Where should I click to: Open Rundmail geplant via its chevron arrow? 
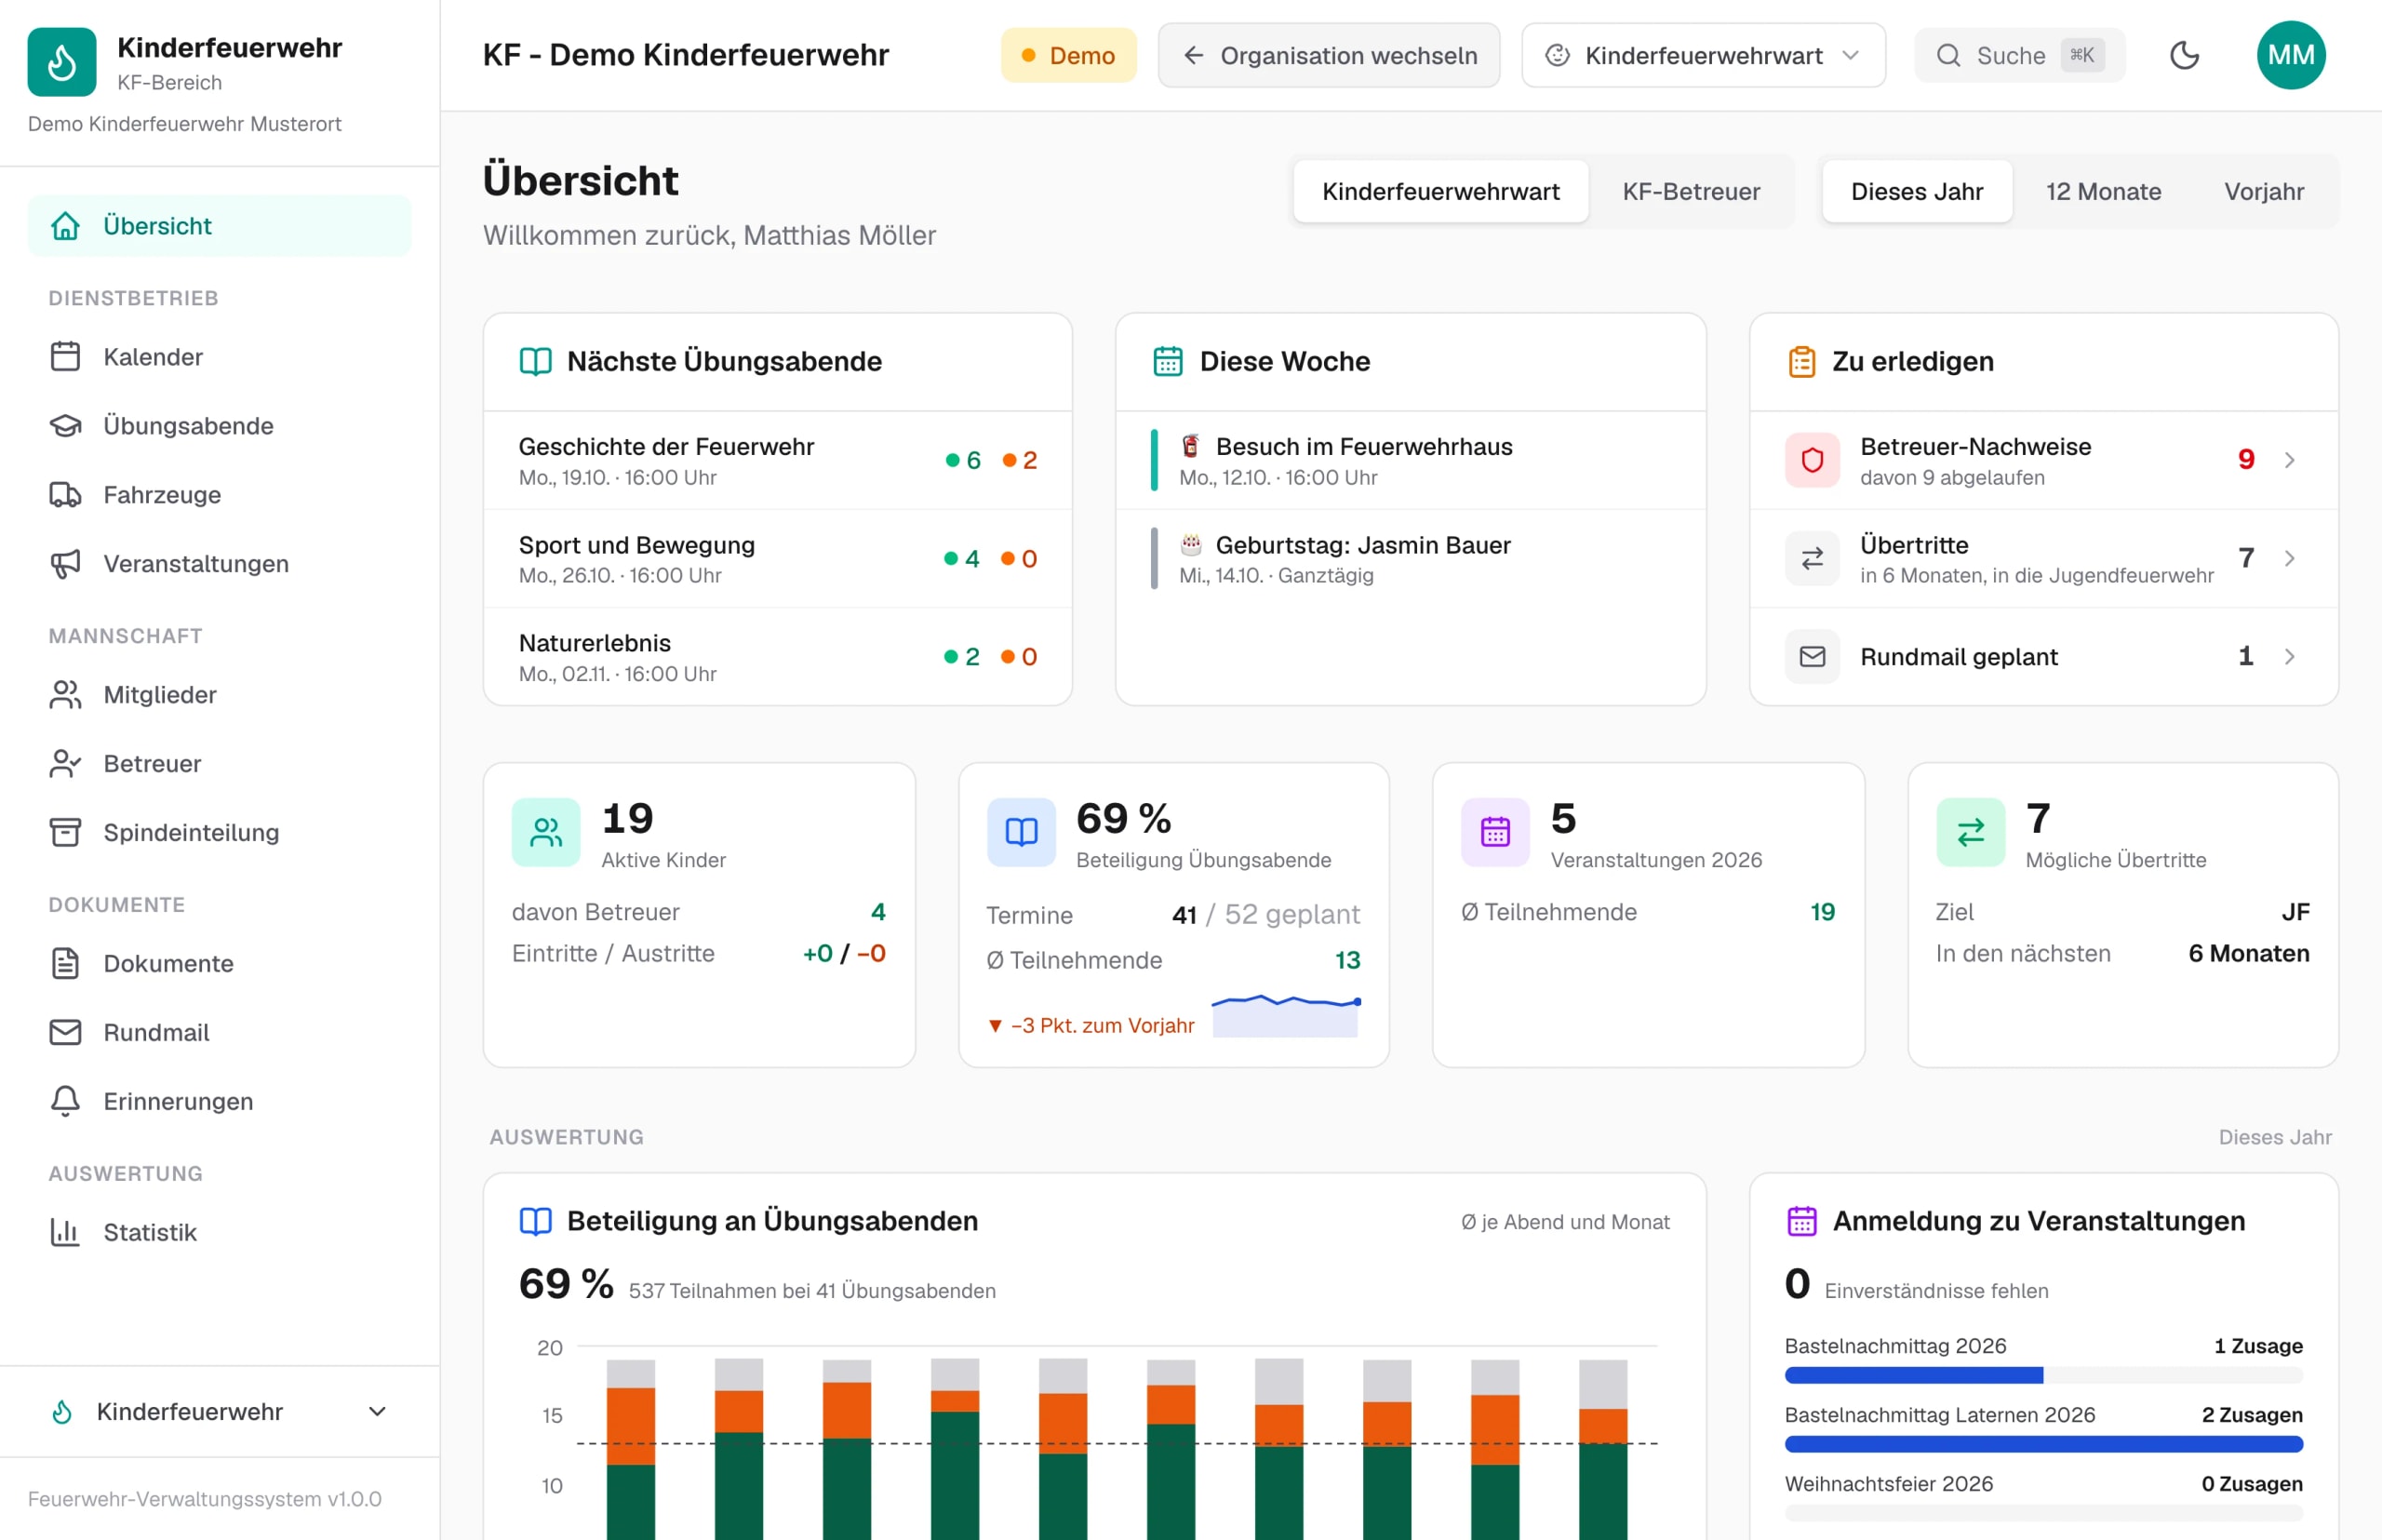pyautogui.click(x=2289, y=657)
